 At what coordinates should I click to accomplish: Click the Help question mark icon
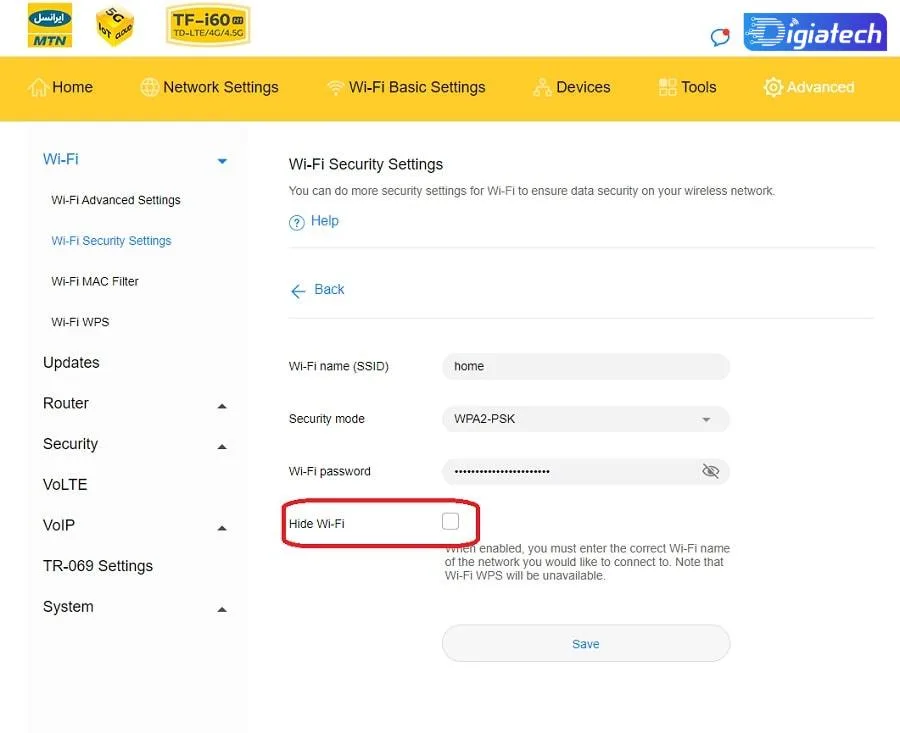[x=296, y=222]
